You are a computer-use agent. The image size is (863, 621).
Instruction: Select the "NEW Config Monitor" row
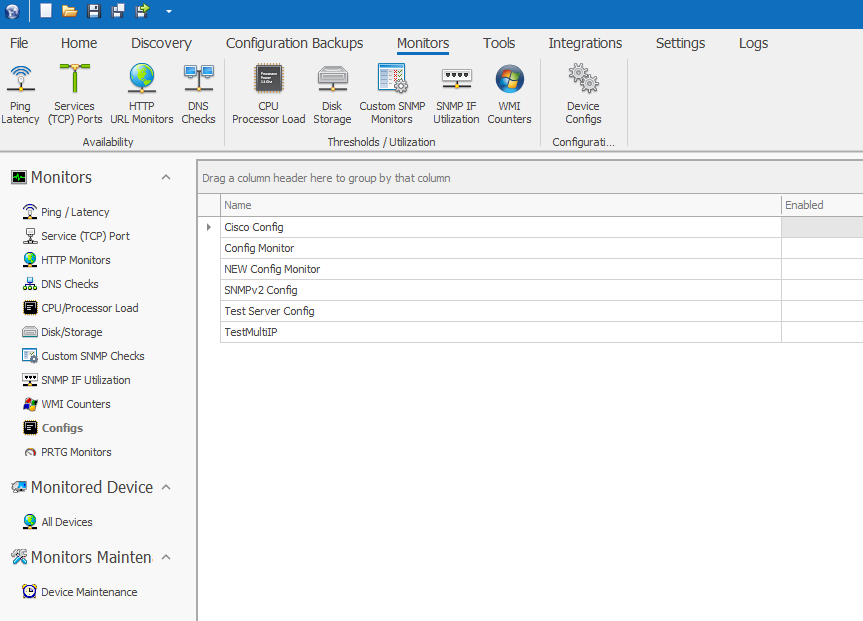[501, 269]
